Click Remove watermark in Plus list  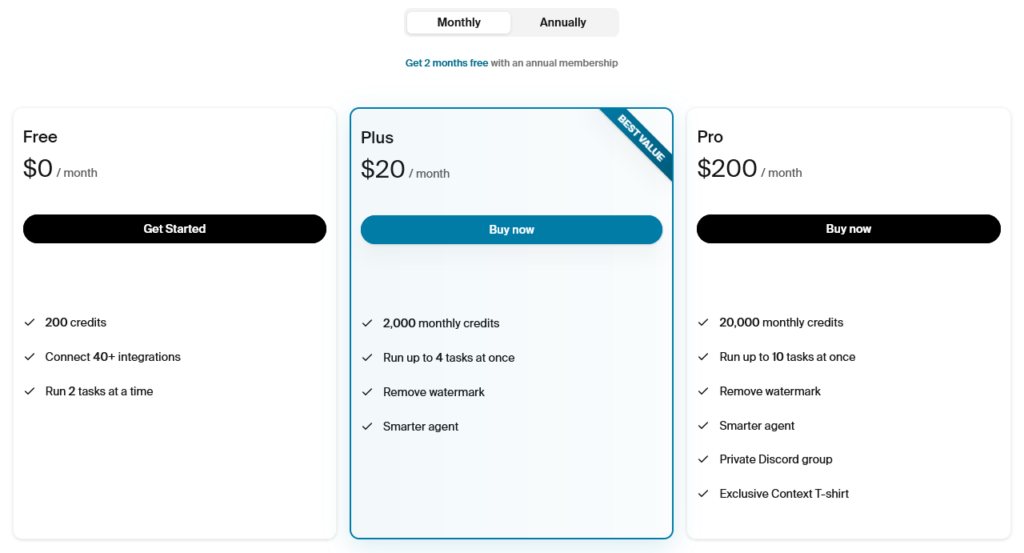tap(434, 392)
